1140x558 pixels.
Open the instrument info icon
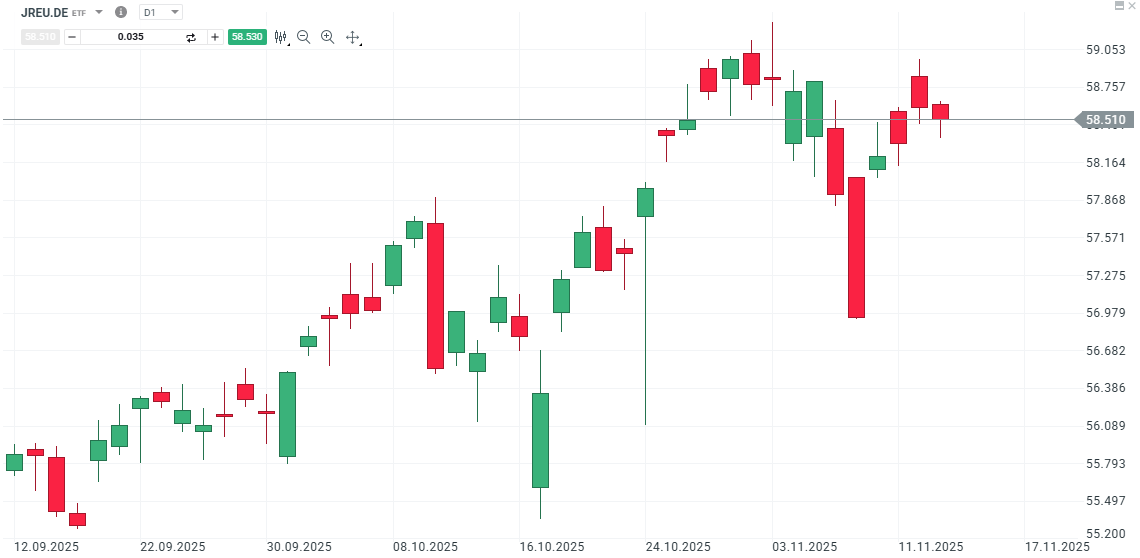[x=121, y=12]
